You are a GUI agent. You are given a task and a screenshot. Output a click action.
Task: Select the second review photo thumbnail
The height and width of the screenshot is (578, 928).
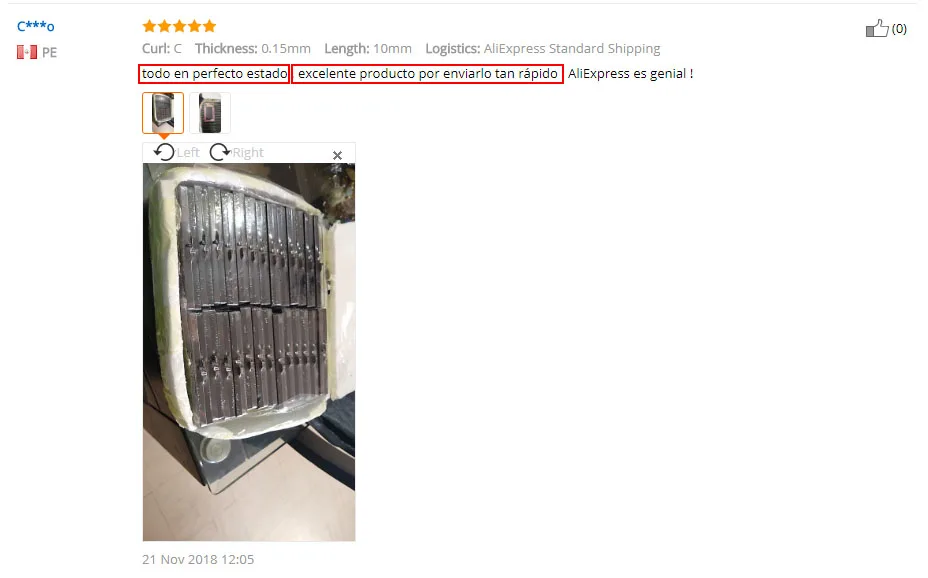(210, 112)
